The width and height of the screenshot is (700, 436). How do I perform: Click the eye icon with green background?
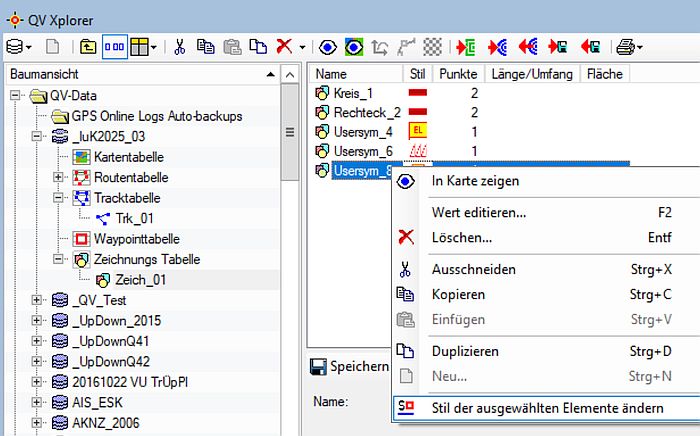(x=354, y=47)
